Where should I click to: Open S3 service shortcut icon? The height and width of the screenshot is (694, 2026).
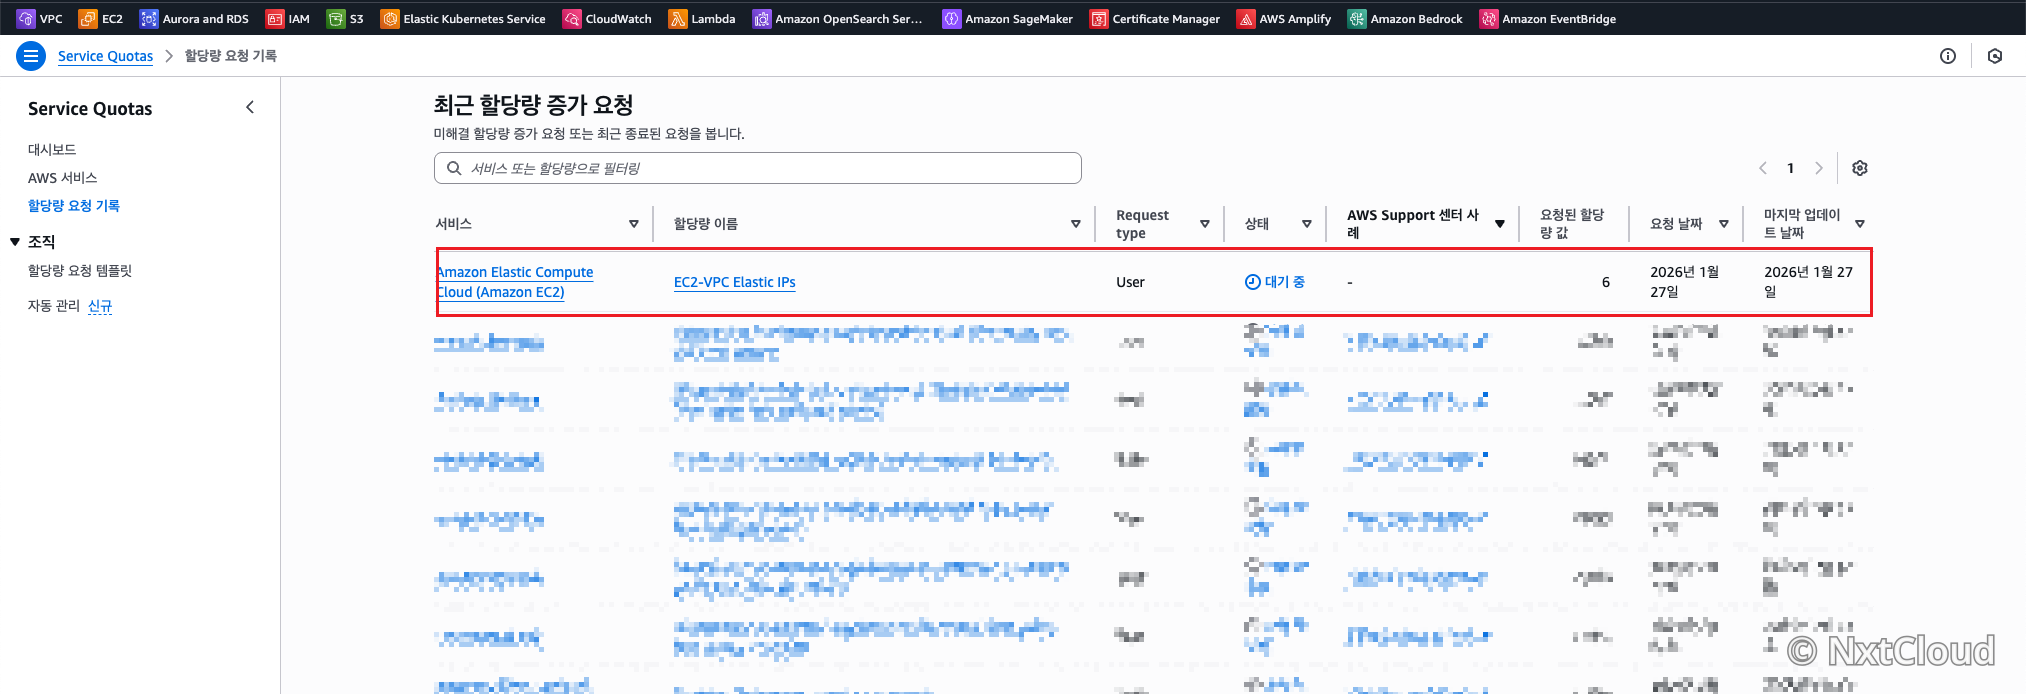pyautogui.click(x=336, y=18)
